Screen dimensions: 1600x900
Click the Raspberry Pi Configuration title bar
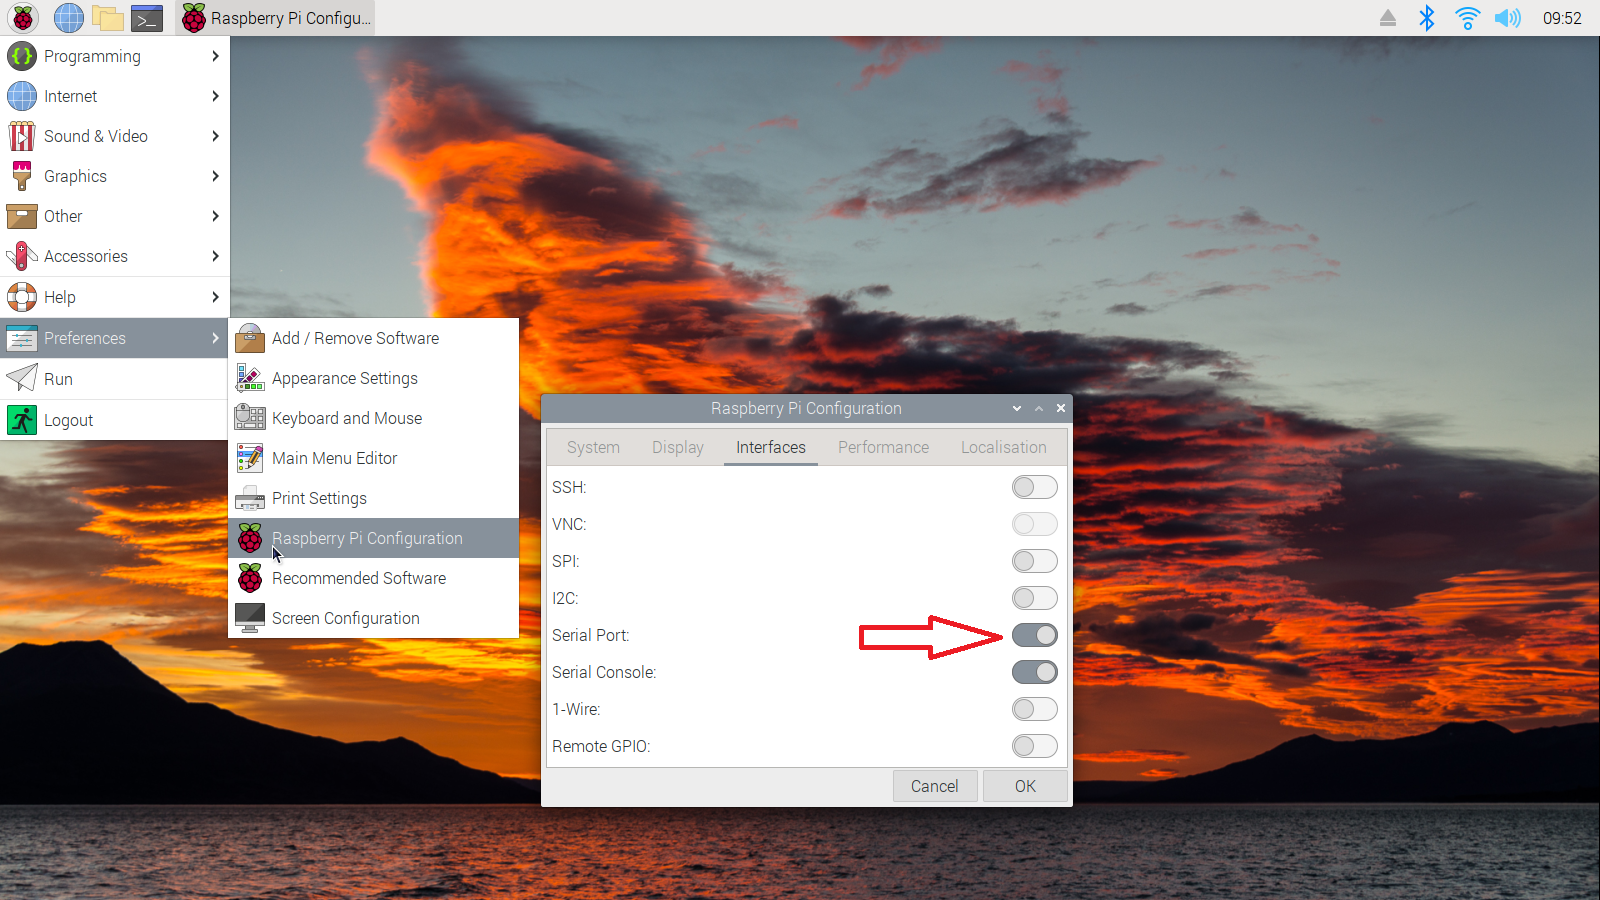coord(806,408)
